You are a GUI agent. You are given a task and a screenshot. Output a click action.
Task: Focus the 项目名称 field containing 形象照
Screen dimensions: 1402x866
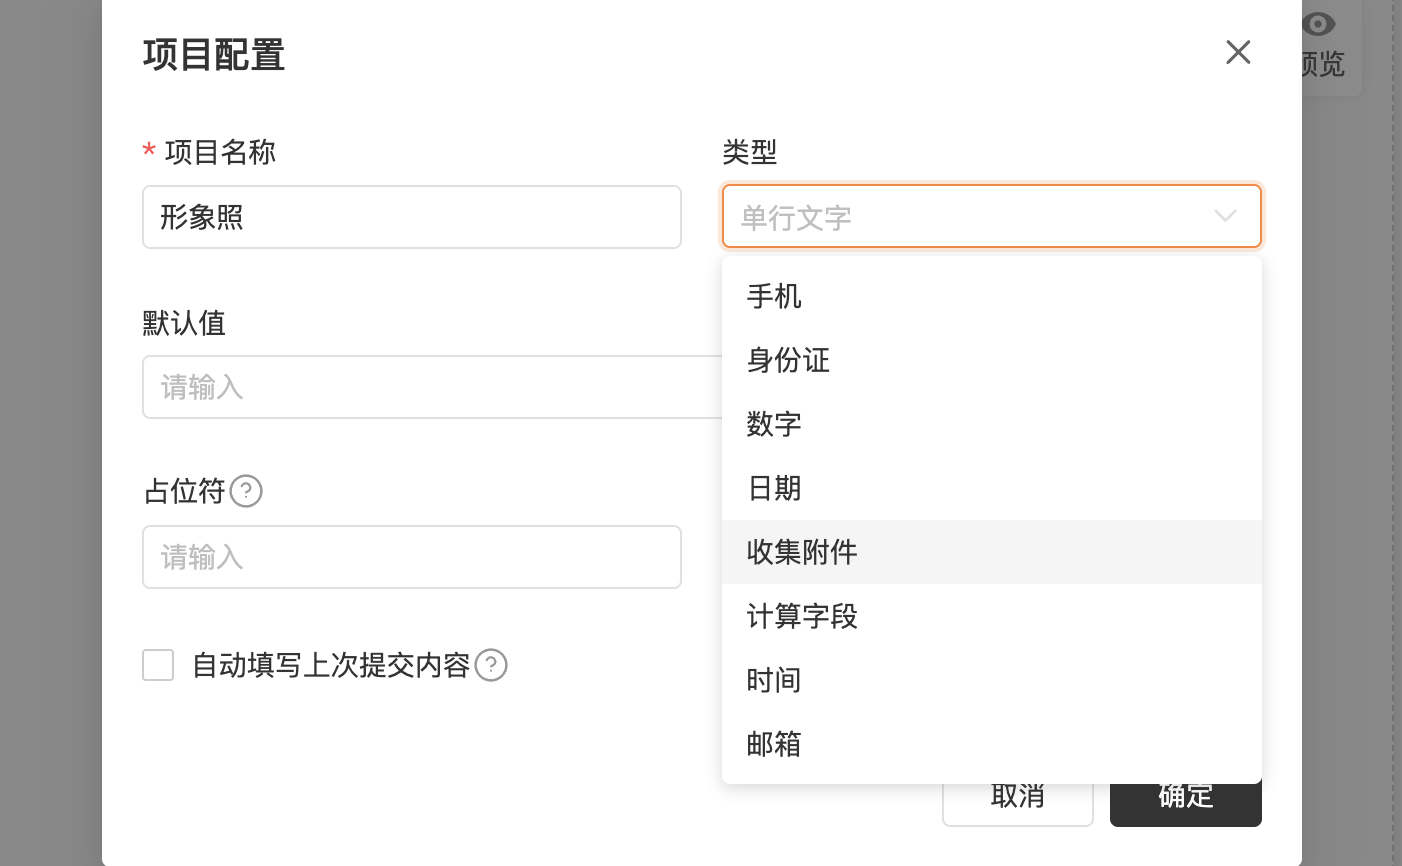pos(412,217)
